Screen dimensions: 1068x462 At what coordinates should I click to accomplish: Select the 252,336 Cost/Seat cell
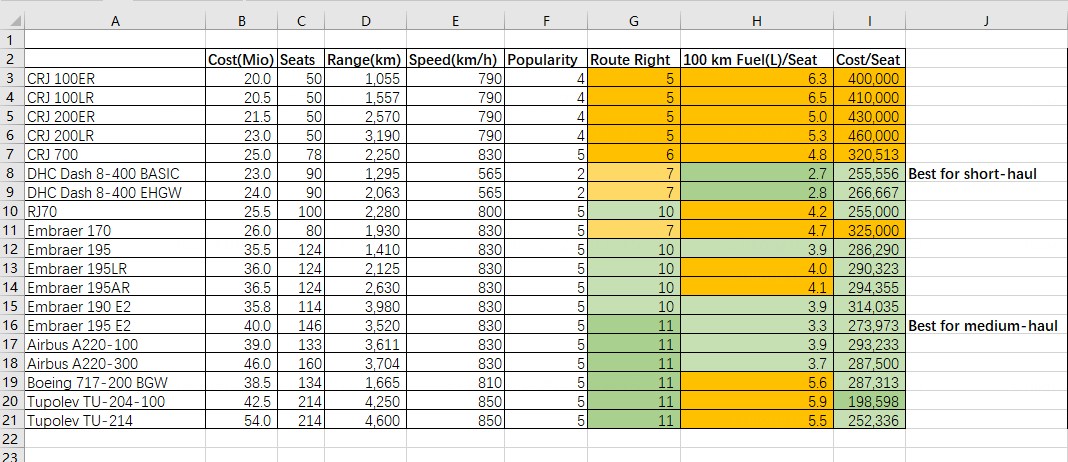pos(869,421)
